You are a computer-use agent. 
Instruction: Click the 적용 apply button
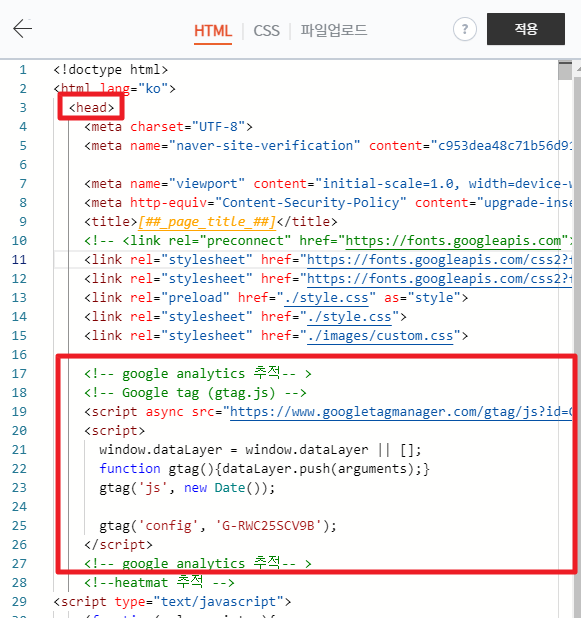[x=526, y=29]
